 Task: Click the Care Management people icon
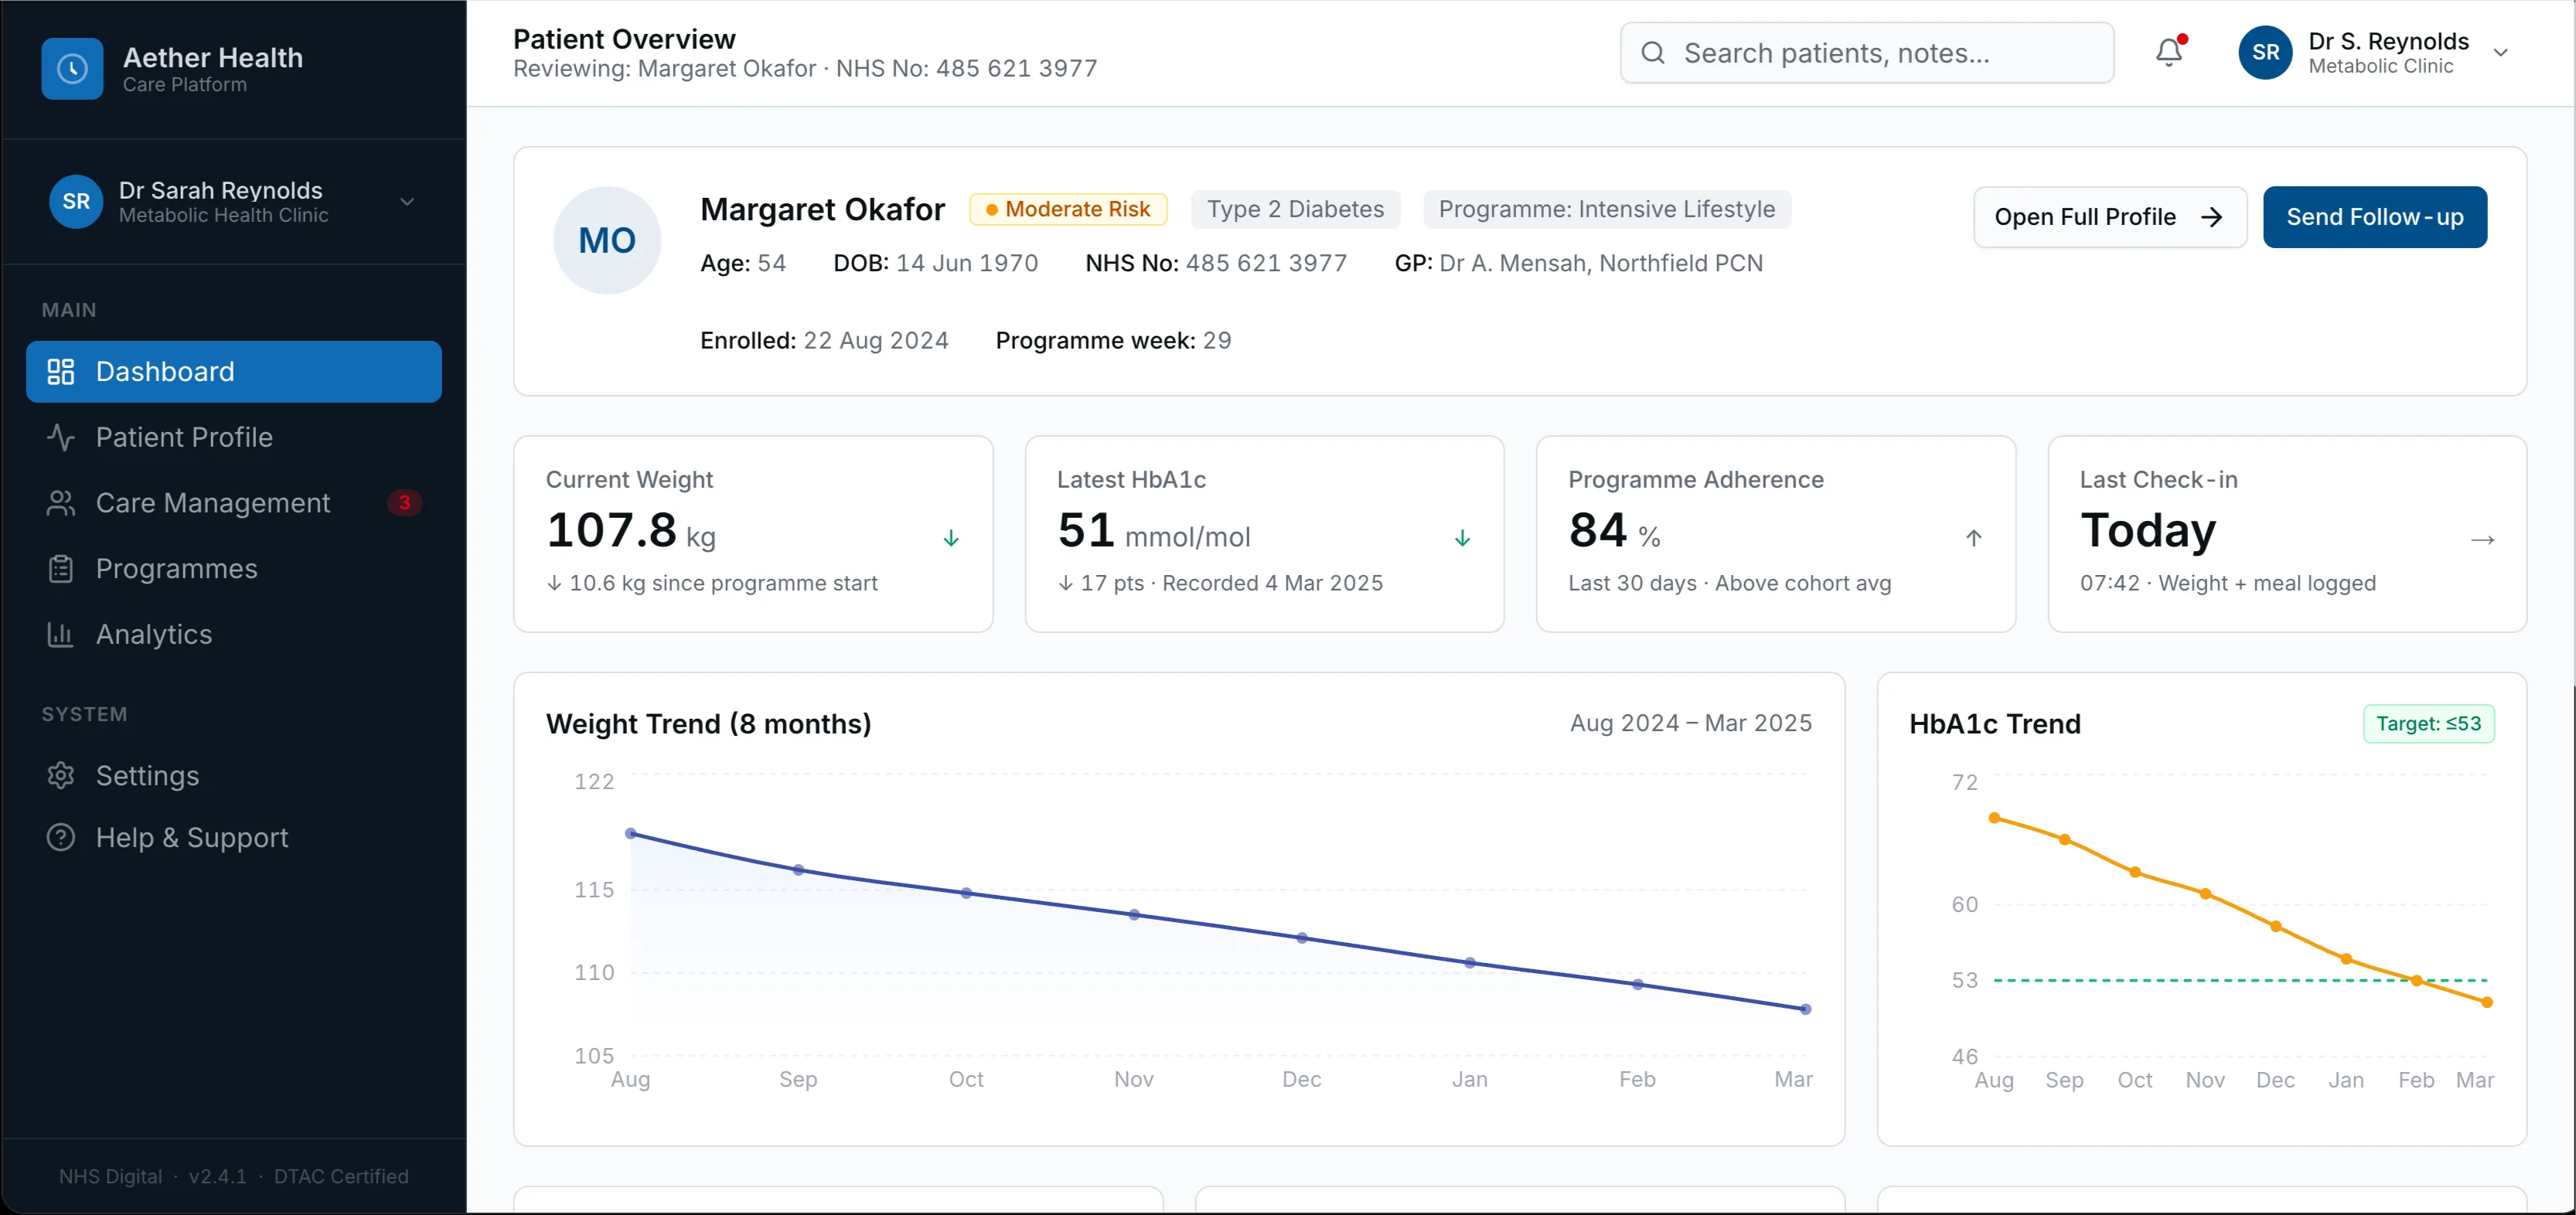pos(61,503)
